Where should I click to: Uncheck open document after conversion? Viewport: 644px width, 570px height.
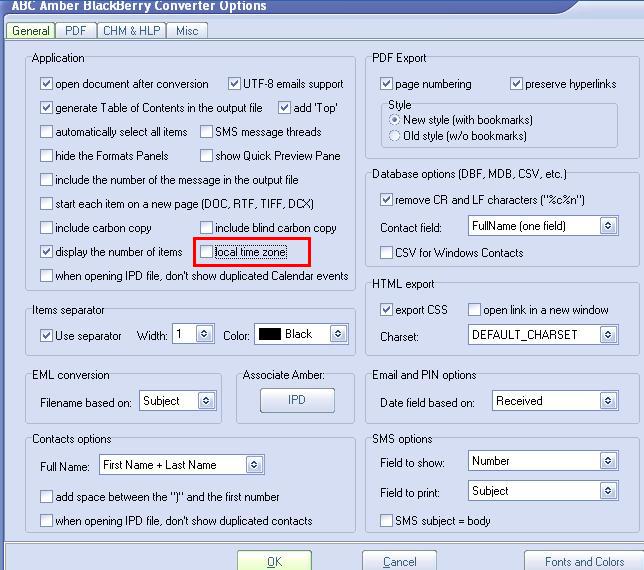tap(46, 84)
